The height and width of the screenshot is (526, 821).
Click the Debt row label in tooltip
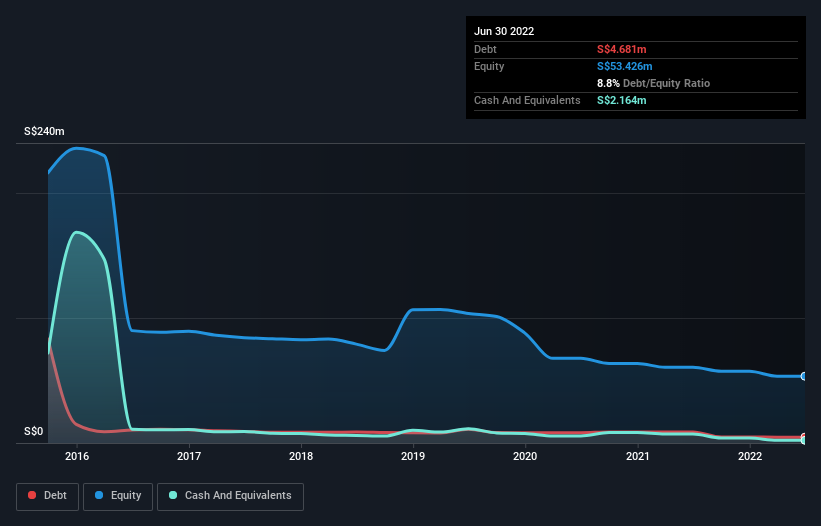click(x=485, y=49)
